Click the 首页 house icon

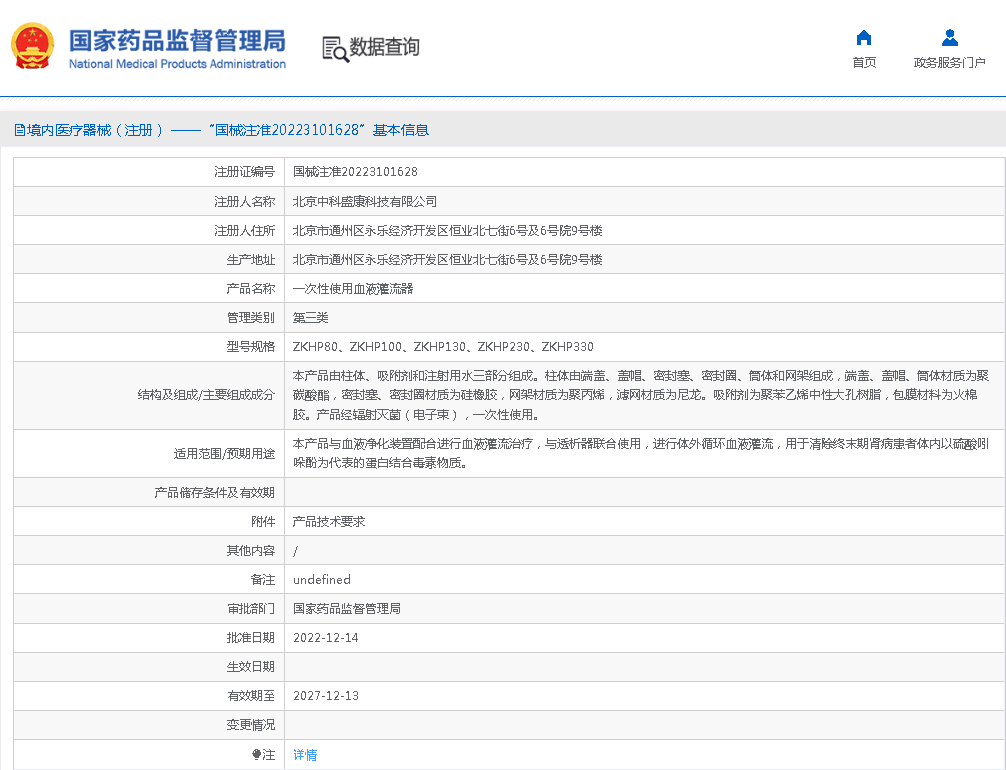click(x=864, y=38)
